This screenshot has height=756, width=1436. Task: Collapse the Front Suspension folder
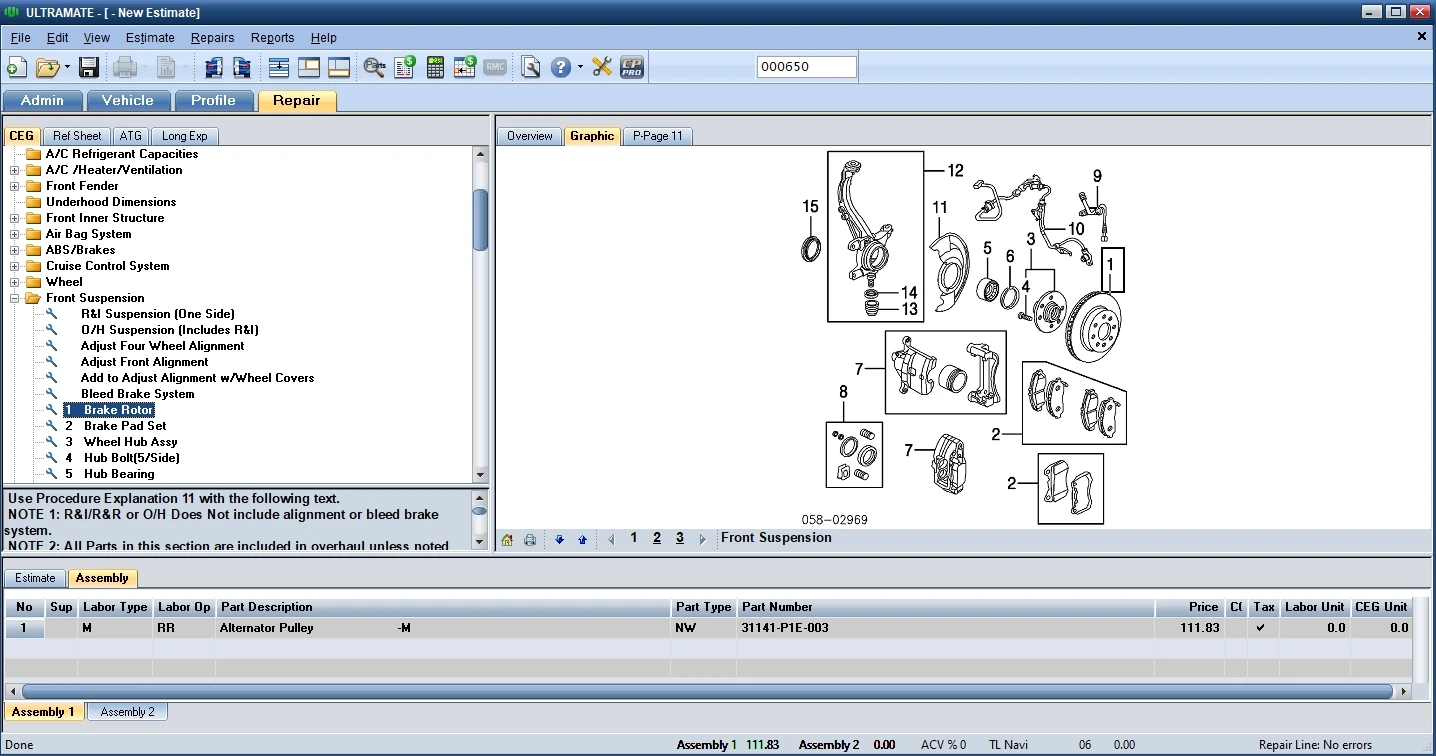point(15,298)
